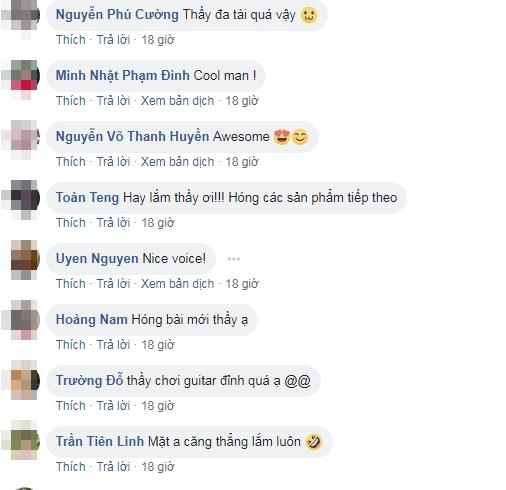Translate the 'Cool man !' comment
The width and height of the screenshot is (506, 490).
point(177,101)
